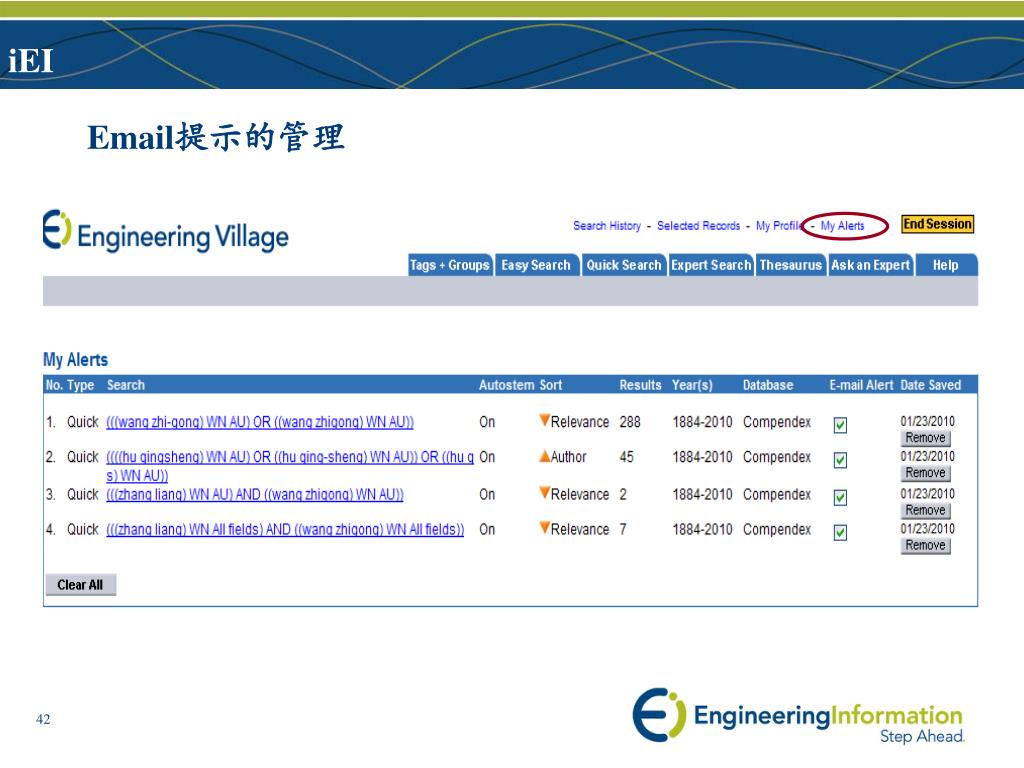
Task: Click the End Session button
Action: tap(937, 224)
